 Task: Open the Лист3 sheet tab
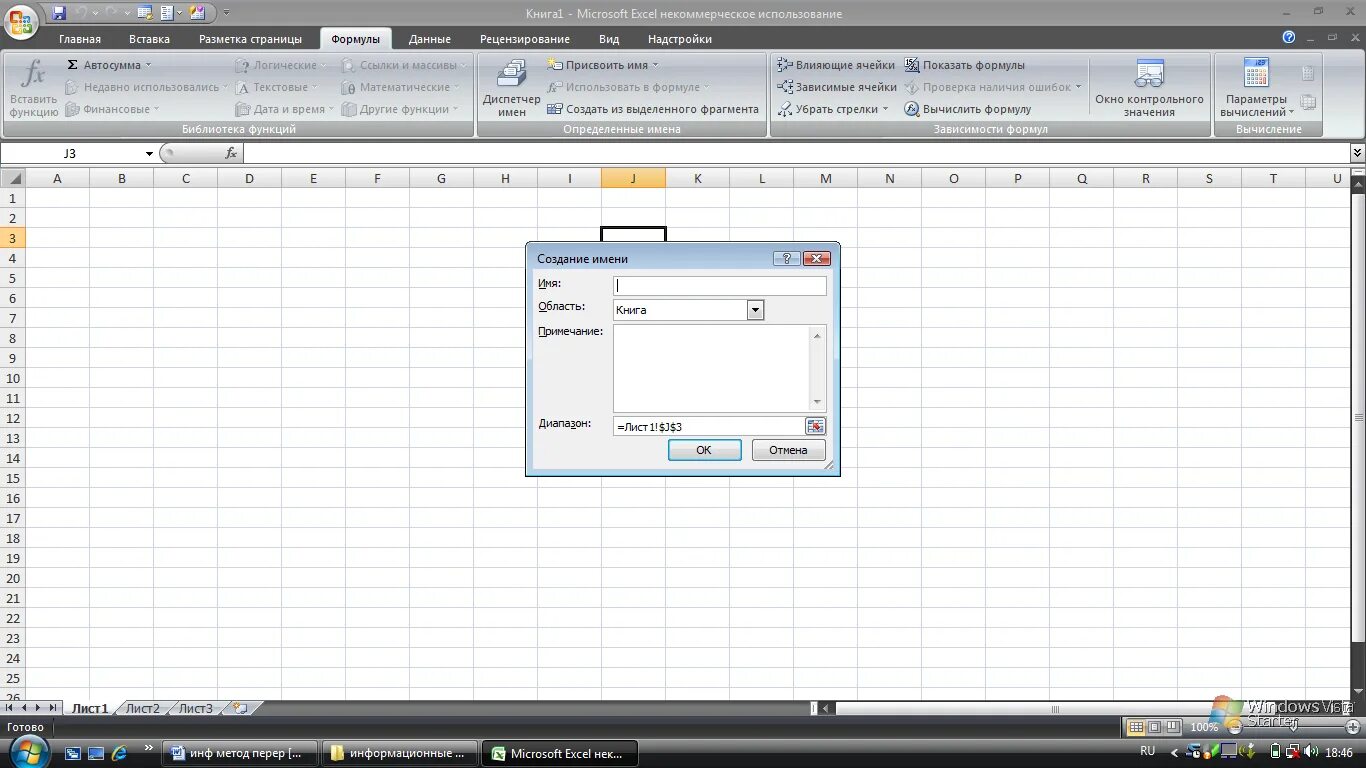pos(195,708)
